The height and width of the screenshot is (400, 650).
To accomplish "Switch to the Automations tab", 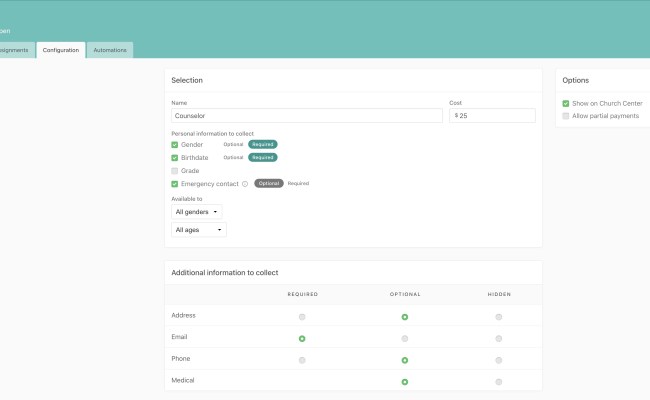I will [110, 50].
